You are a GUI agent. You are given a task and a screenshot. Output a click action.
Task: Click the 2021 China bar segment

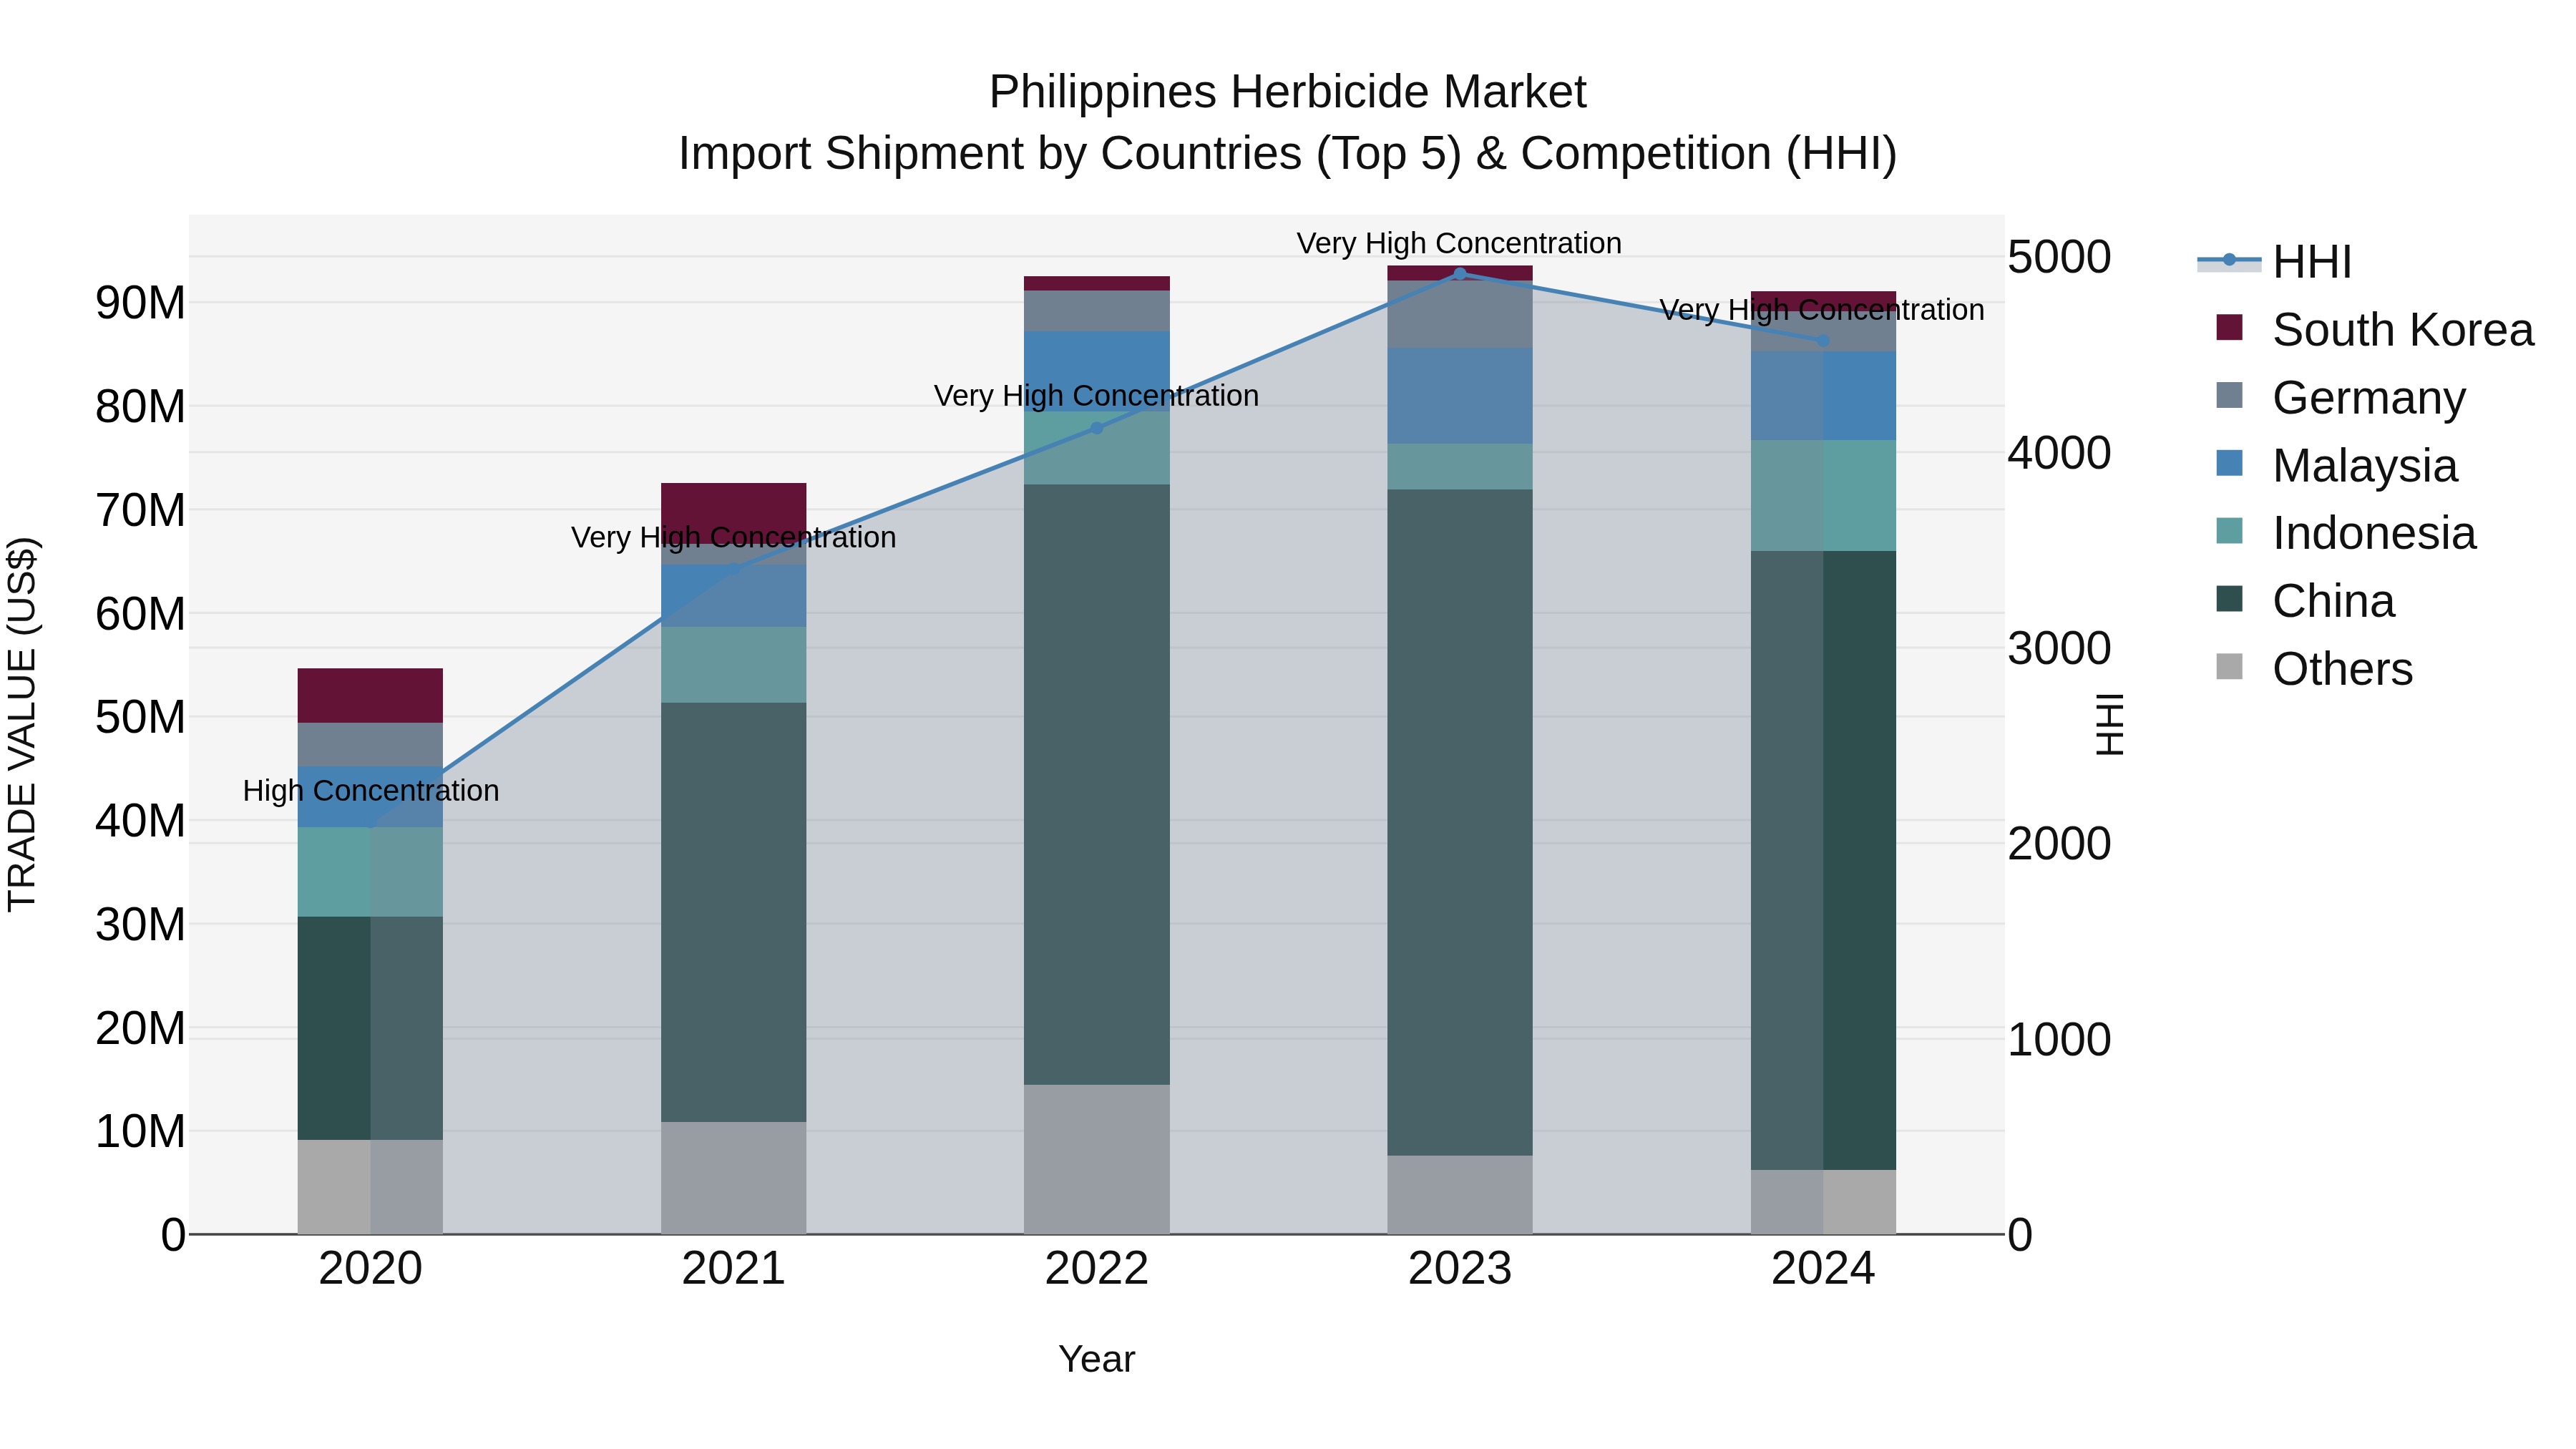coord(734,912)
